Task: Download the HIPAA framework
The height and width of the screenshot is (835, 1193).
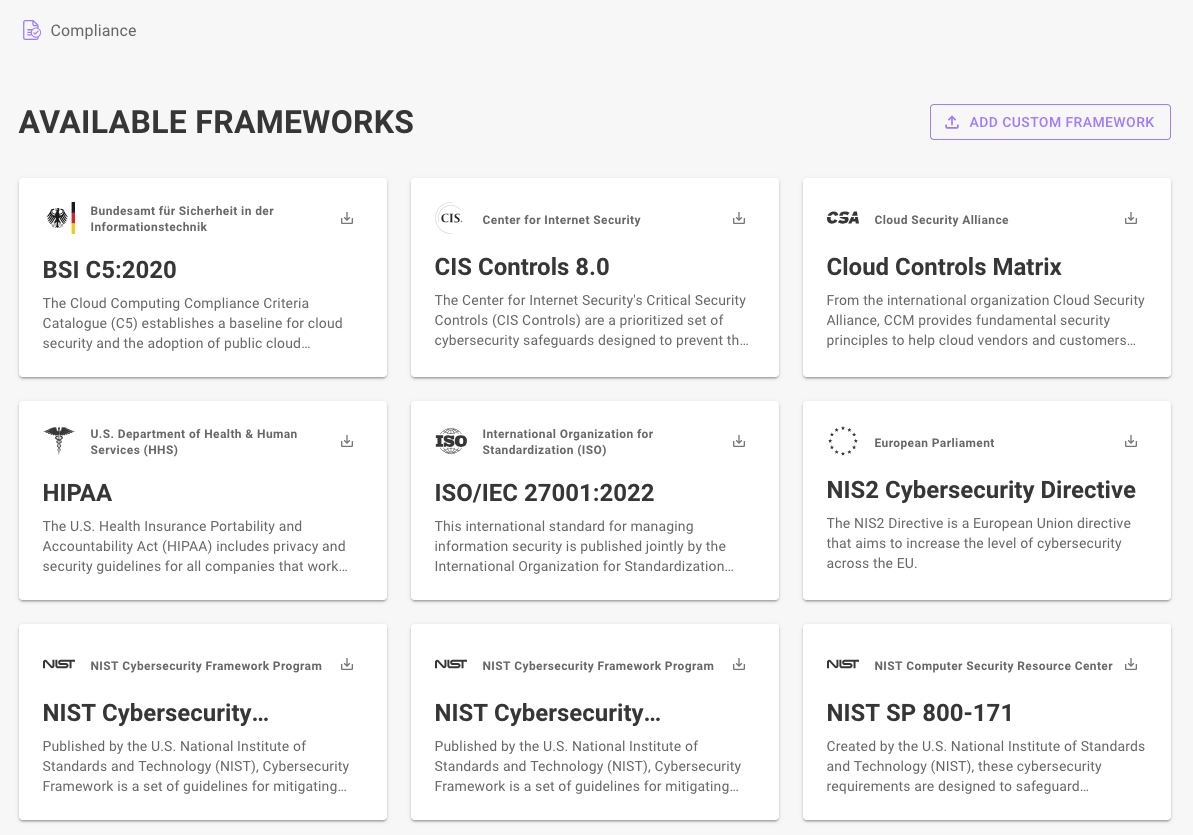Action: 347,441
